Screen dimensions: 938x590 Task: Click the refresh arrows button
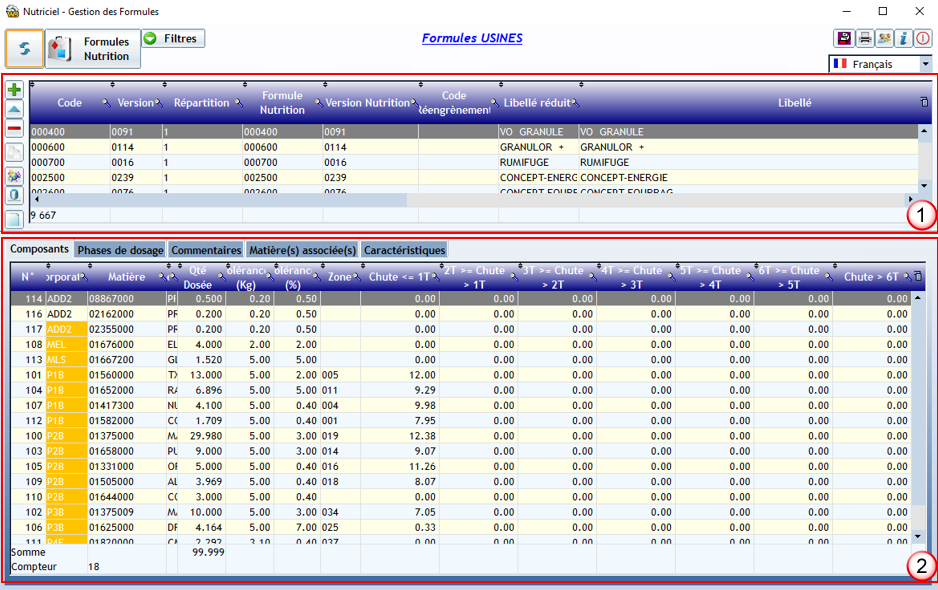24,48
